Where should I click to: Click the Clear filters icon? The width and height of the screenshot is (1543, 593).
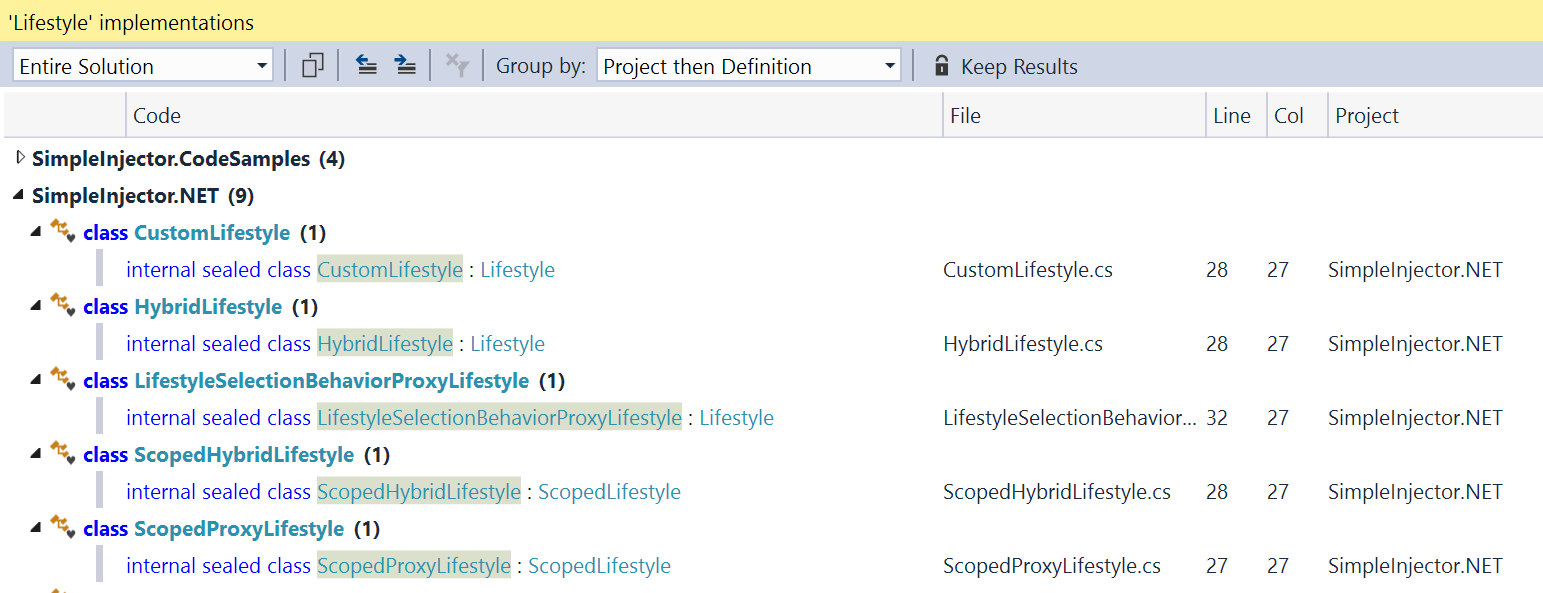[x=457, y=66]
